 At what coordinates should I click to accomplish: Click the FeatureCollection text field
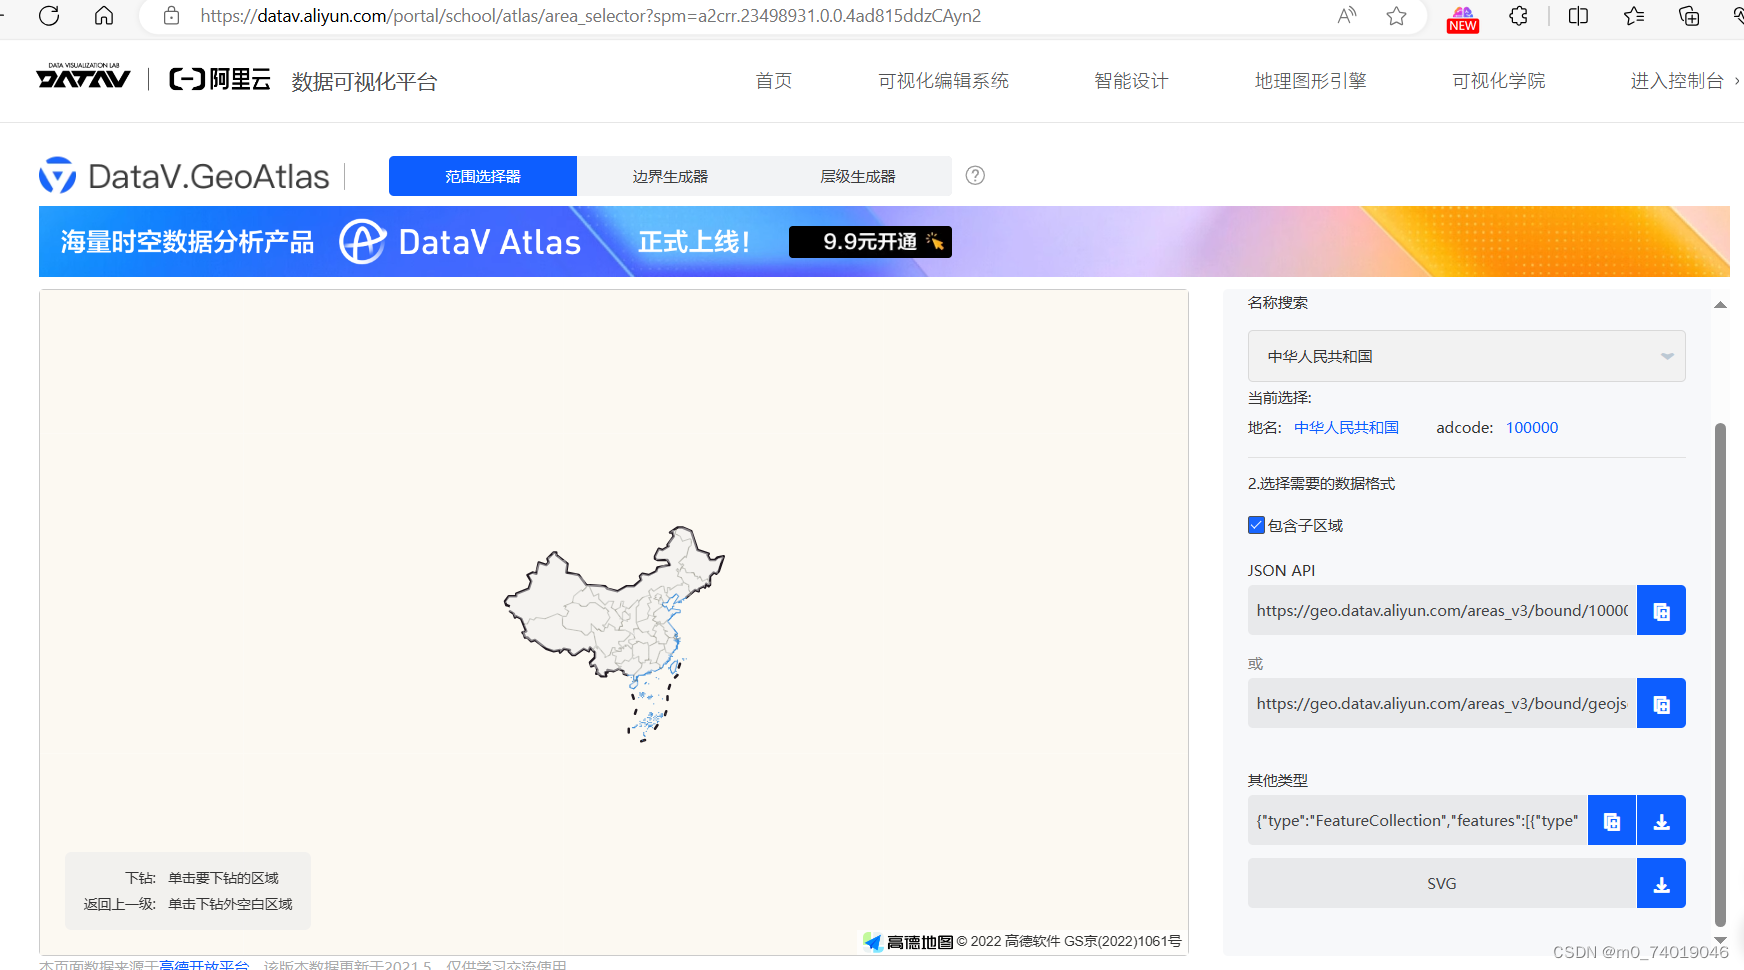[1417, 820]
